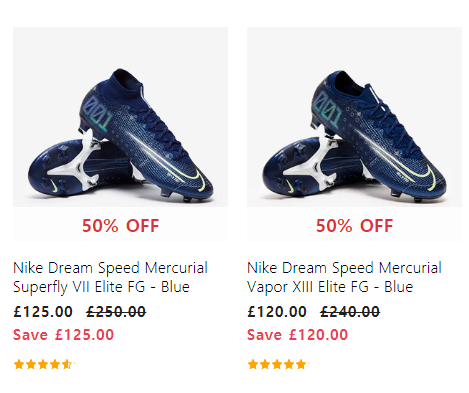
Task: Click the 50% OFF badge under Superfly boot
Action: tap(120, 226)
